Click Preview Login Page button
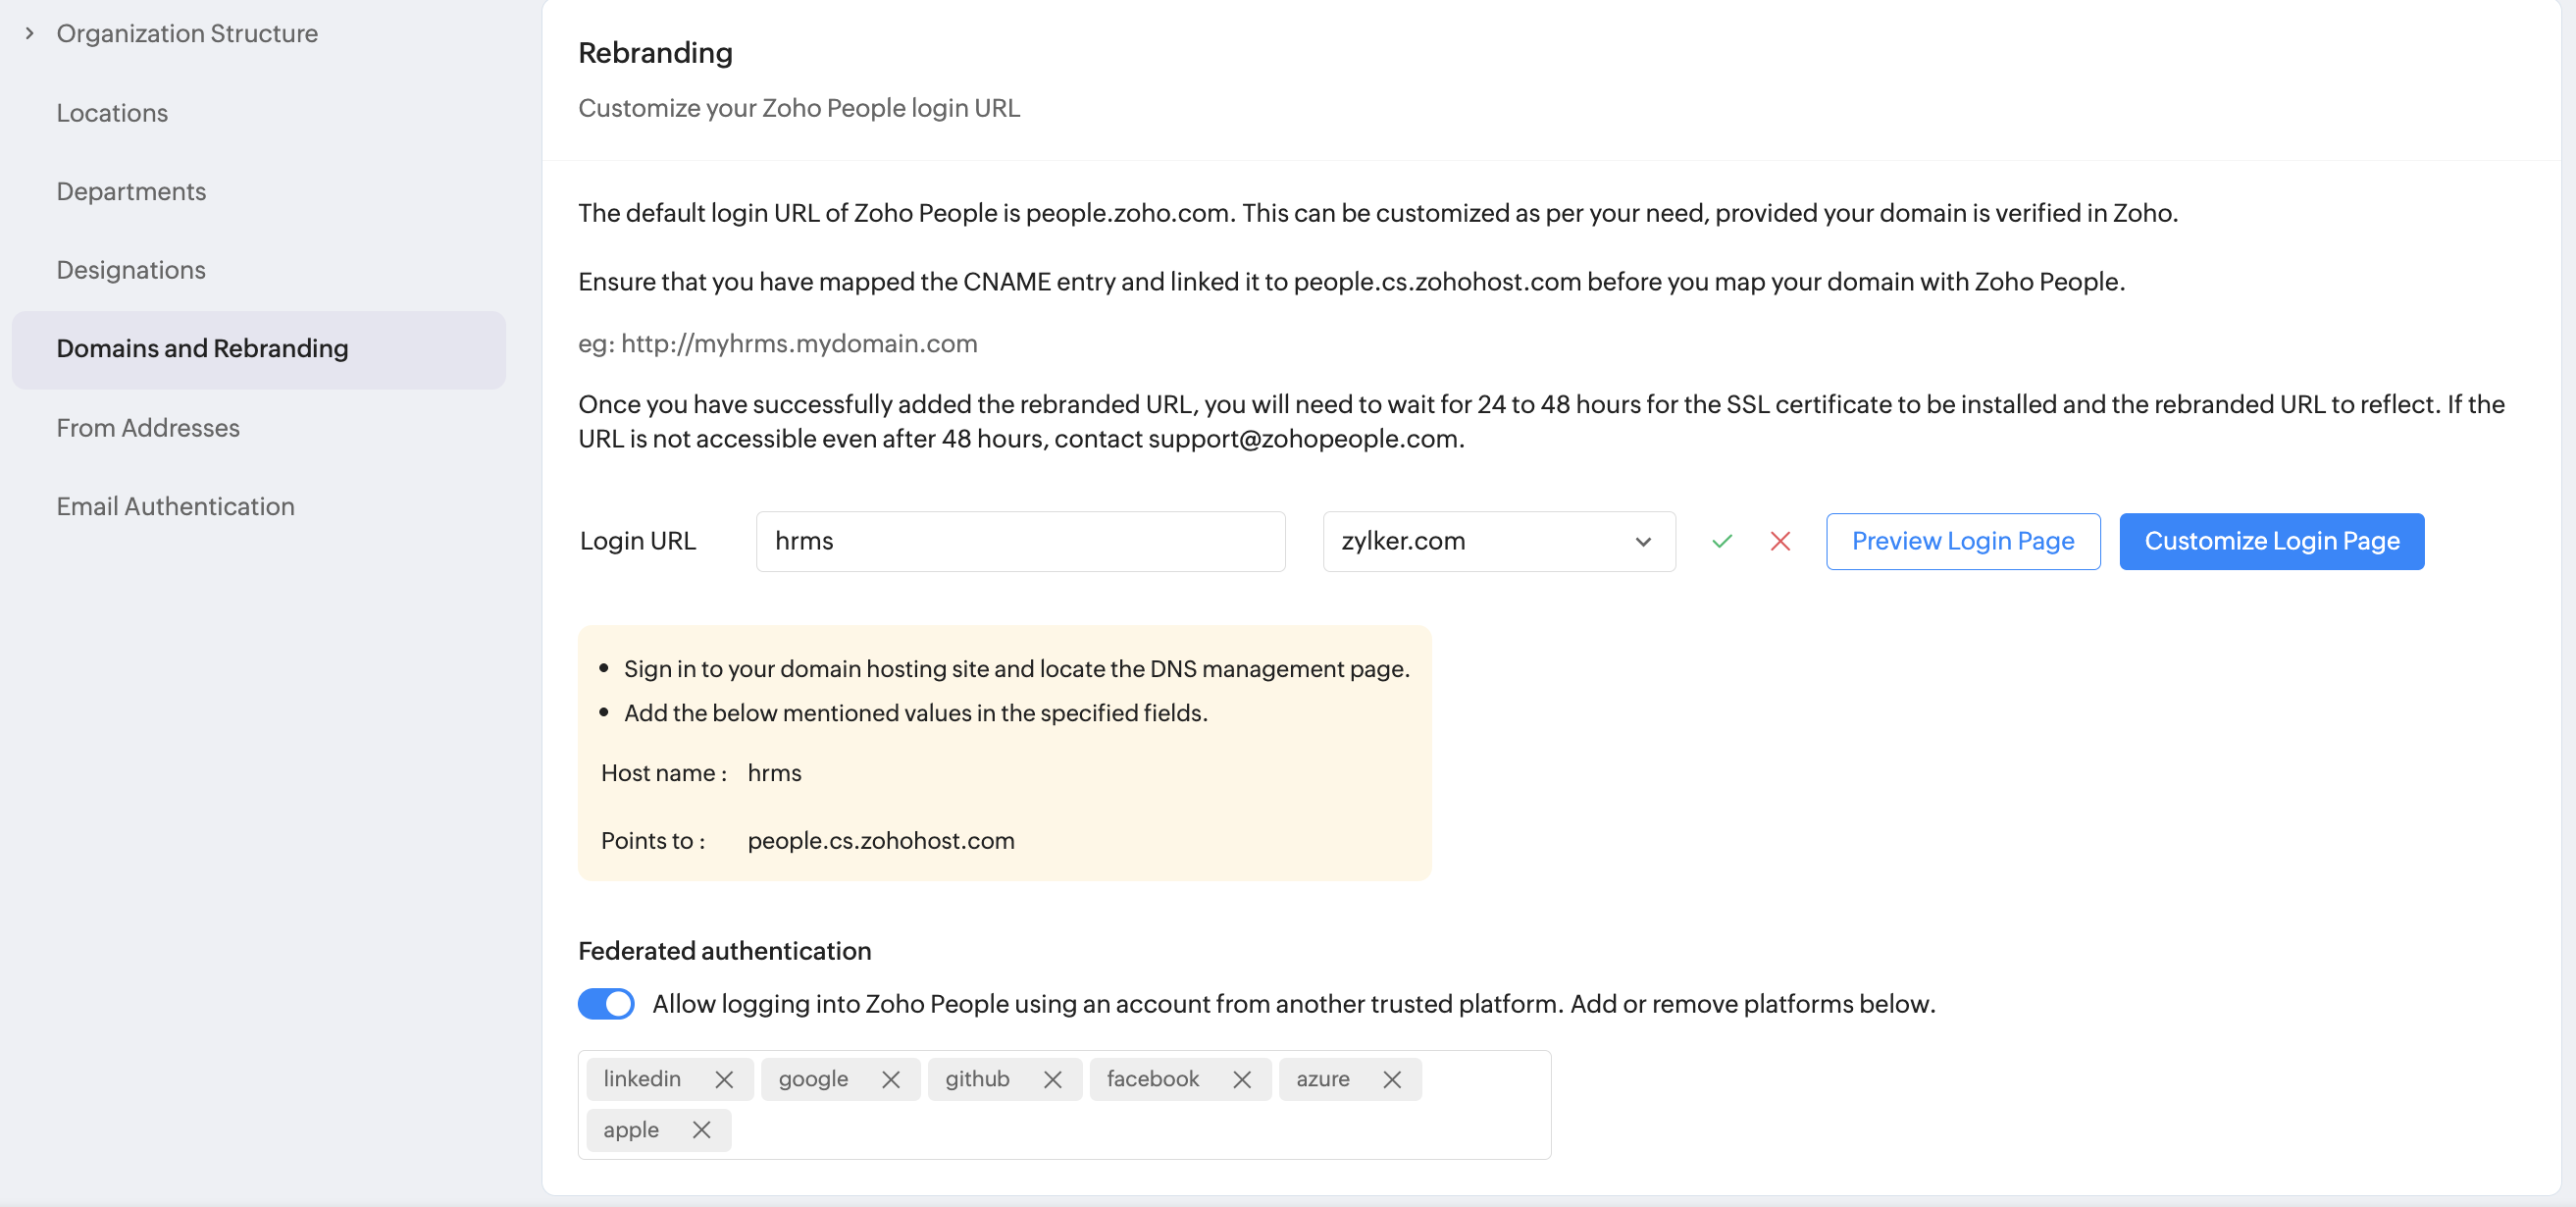Screen dimensions: 2576x1207 [x=1962, y=541]
